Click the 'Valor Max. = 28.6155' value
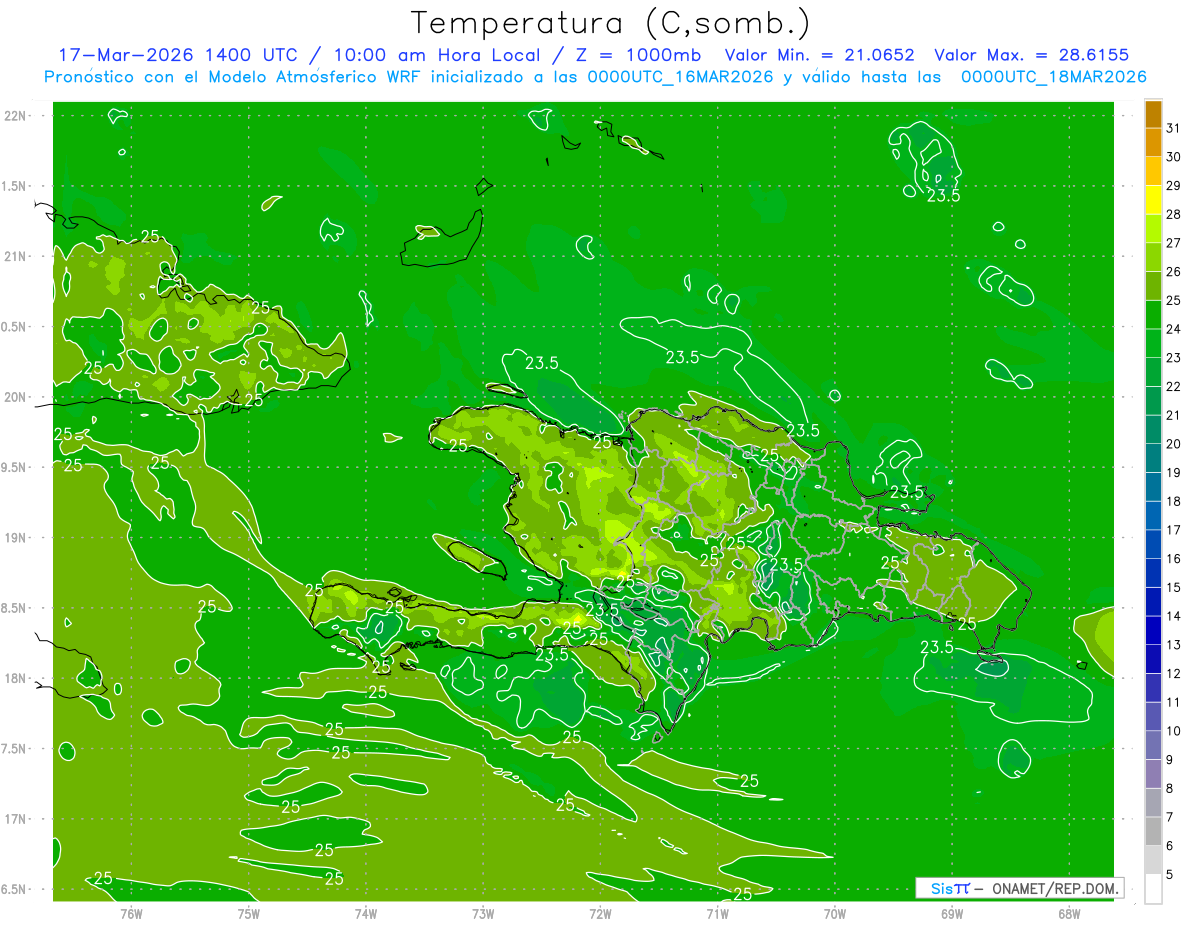 pos(1031,55)
